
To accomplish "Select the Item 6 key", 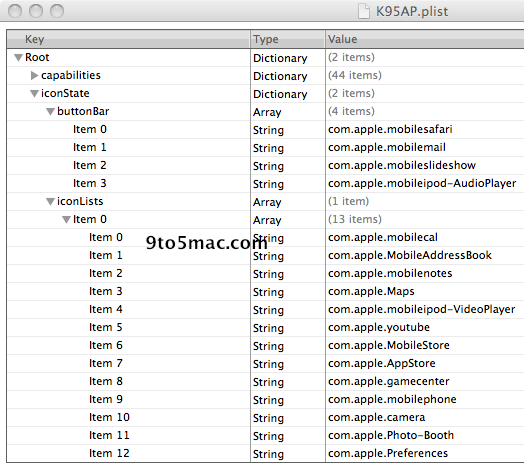I will 106,345.
